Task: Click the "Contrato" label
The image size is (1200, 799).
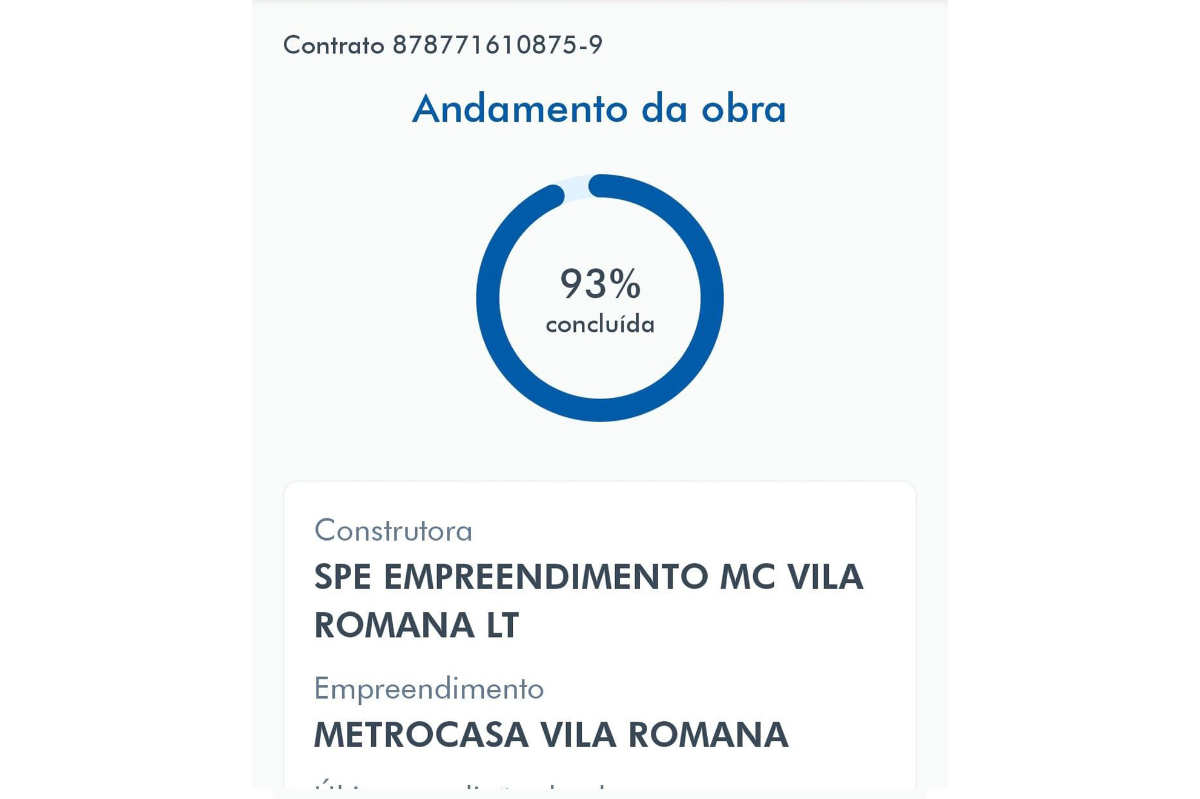Action: (x=333, y=45)
